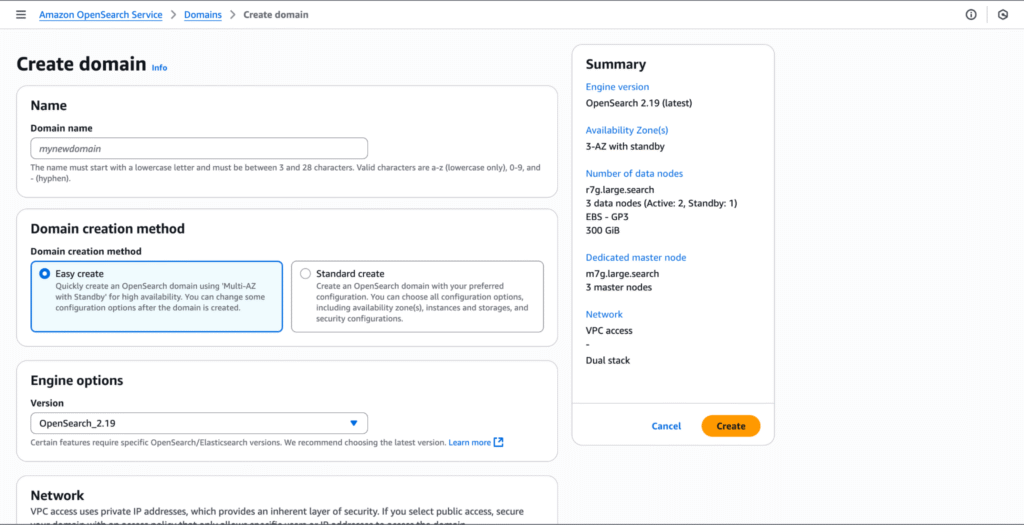
Task: Select the Standard create radio option
Action: [x=305, y=273]
